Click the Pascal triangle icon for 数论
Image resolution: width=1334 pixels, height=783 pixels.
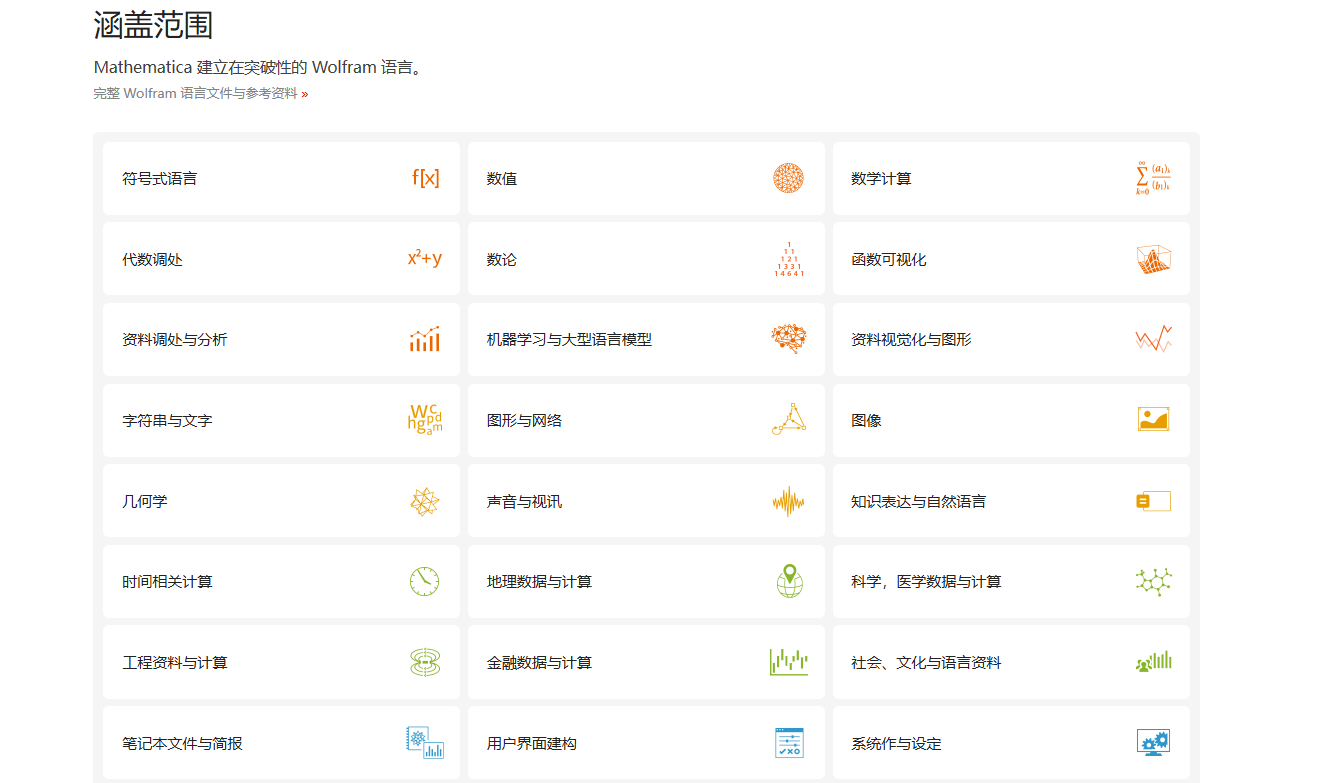[x=789, y=259]
